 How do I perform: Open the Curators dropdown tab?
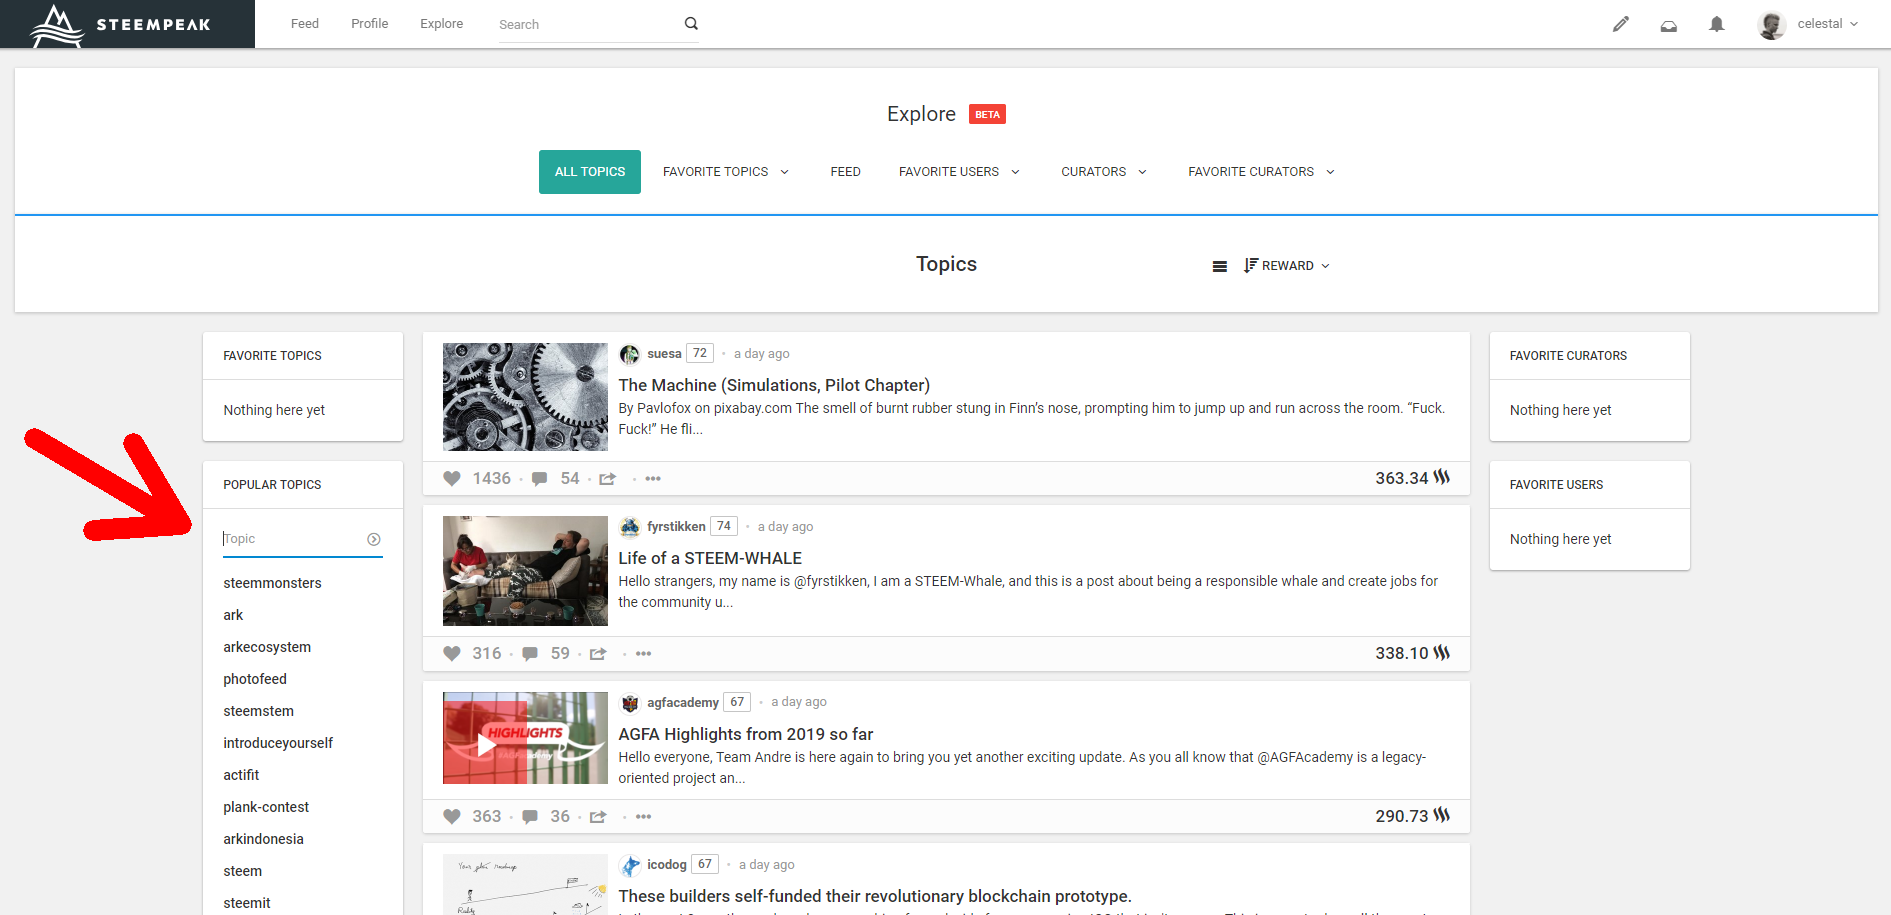1103,172
